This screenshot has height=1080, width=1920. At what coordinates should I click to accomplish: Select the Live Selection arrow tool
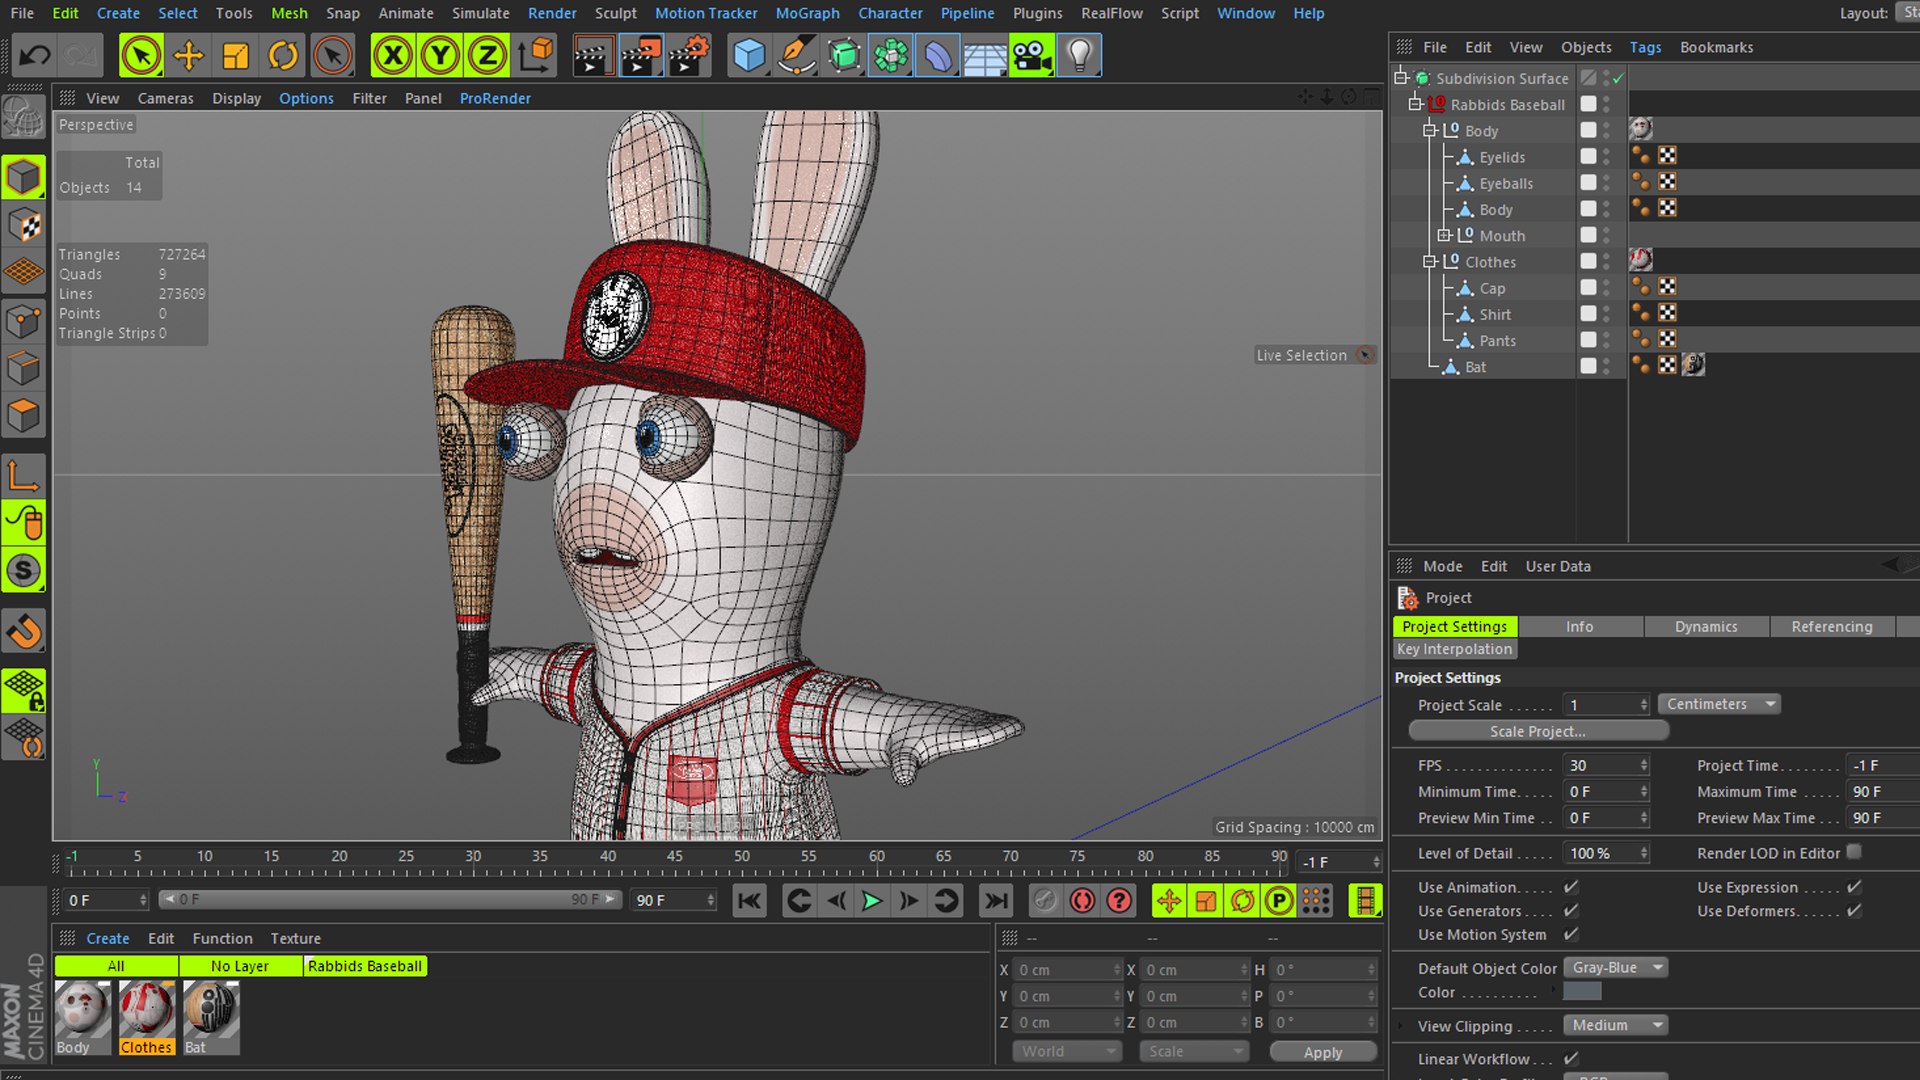(141, 55)
